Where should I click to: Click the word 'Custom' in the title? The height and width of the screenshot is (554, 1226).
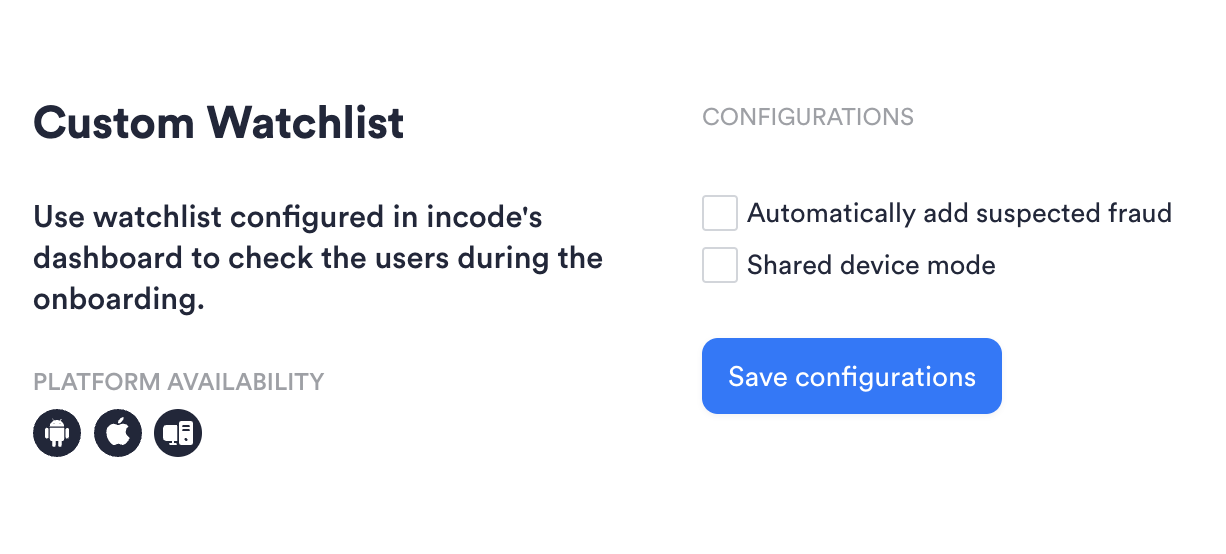[x=114, y=123]
